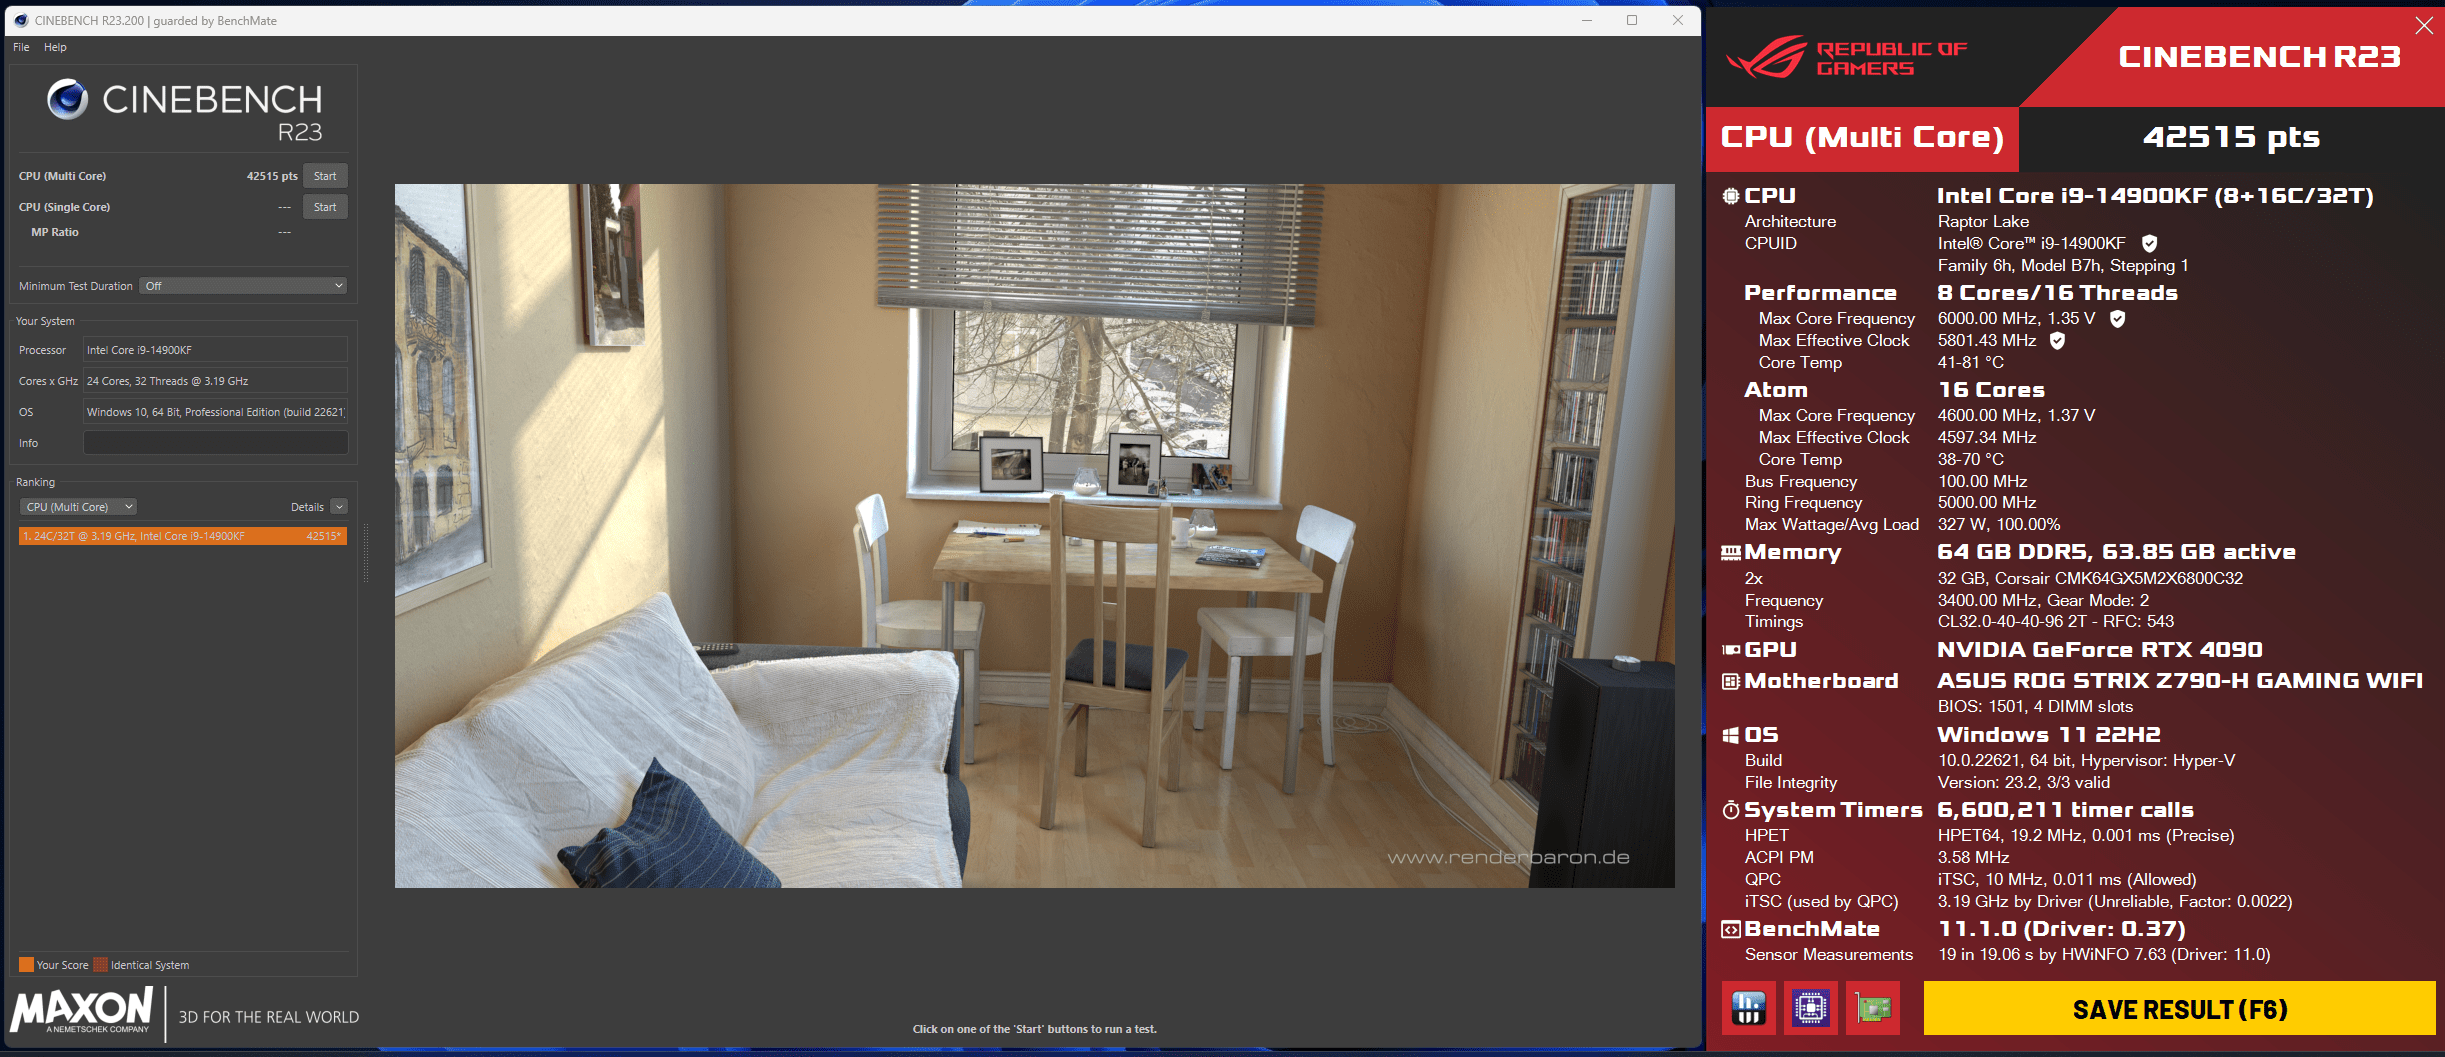Click the BenchMate section icon
The height and width of the screenshot is (1057, 2445).
(x=1730, y=929)
